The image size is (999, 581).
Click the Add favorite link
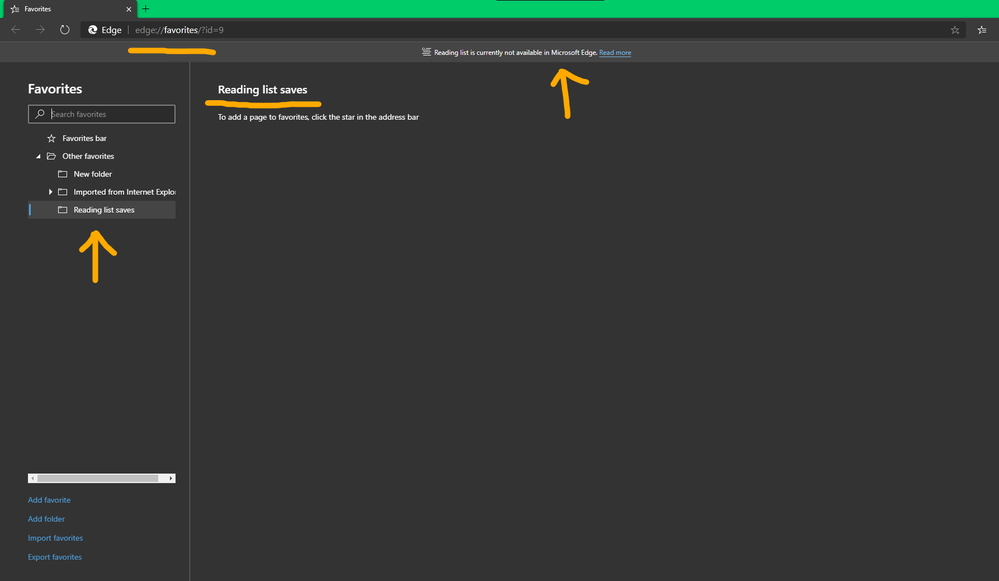pyautogui.click(x=49, y=500)
